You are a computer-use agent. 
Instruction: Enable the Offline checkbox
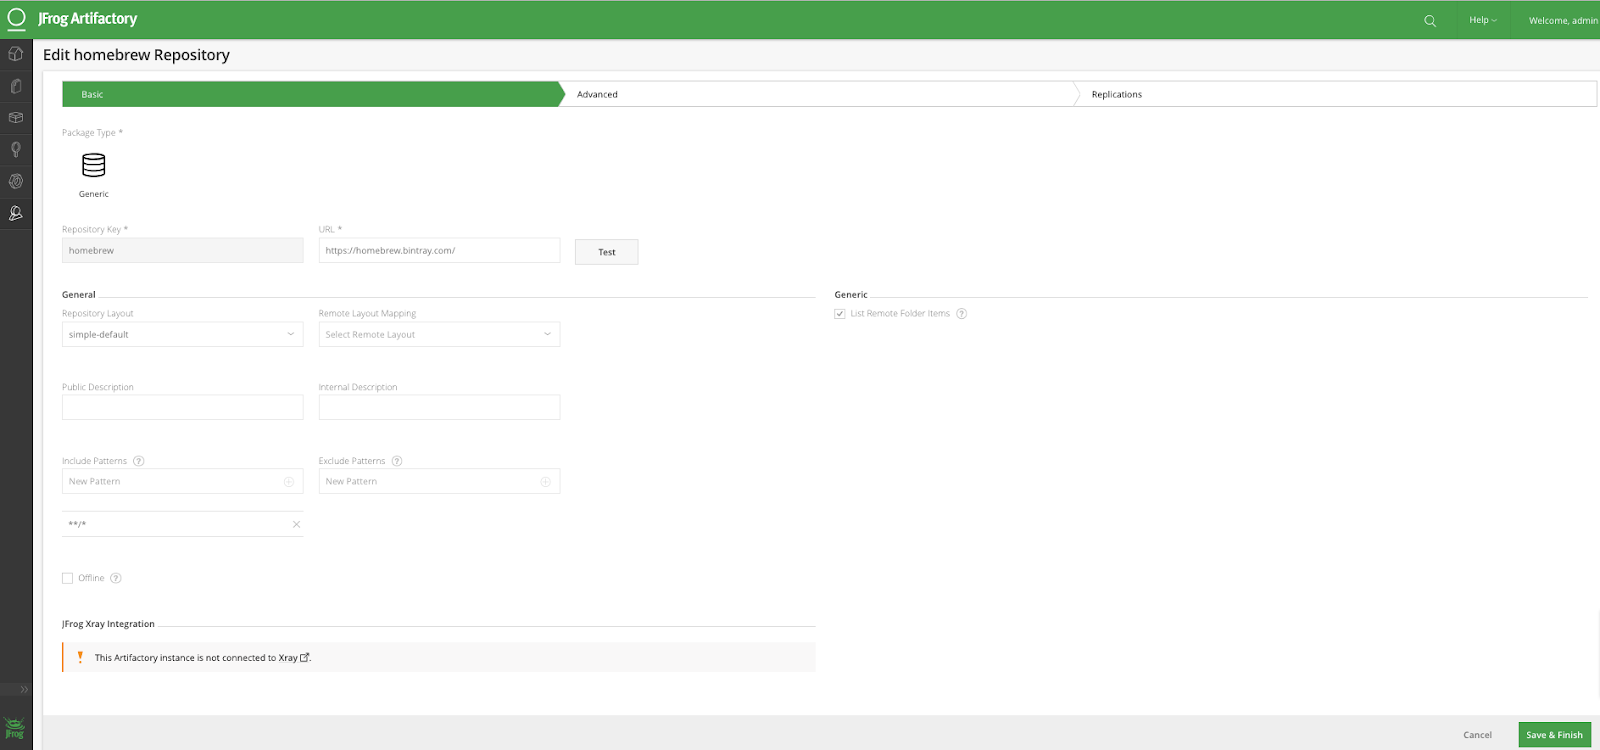tap(68, 578)
